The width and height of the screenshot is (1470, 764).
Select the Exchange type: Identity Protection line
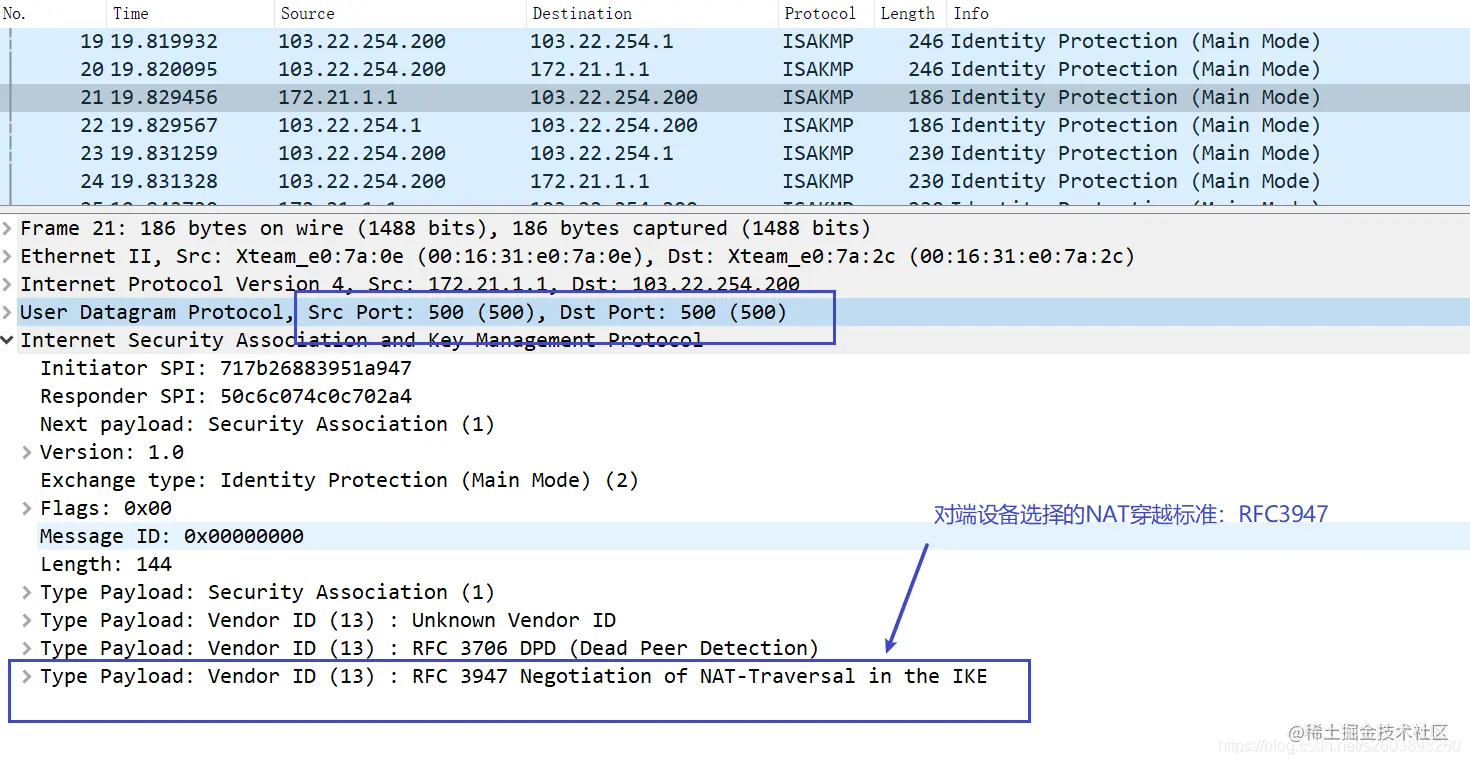click(339, 480)
